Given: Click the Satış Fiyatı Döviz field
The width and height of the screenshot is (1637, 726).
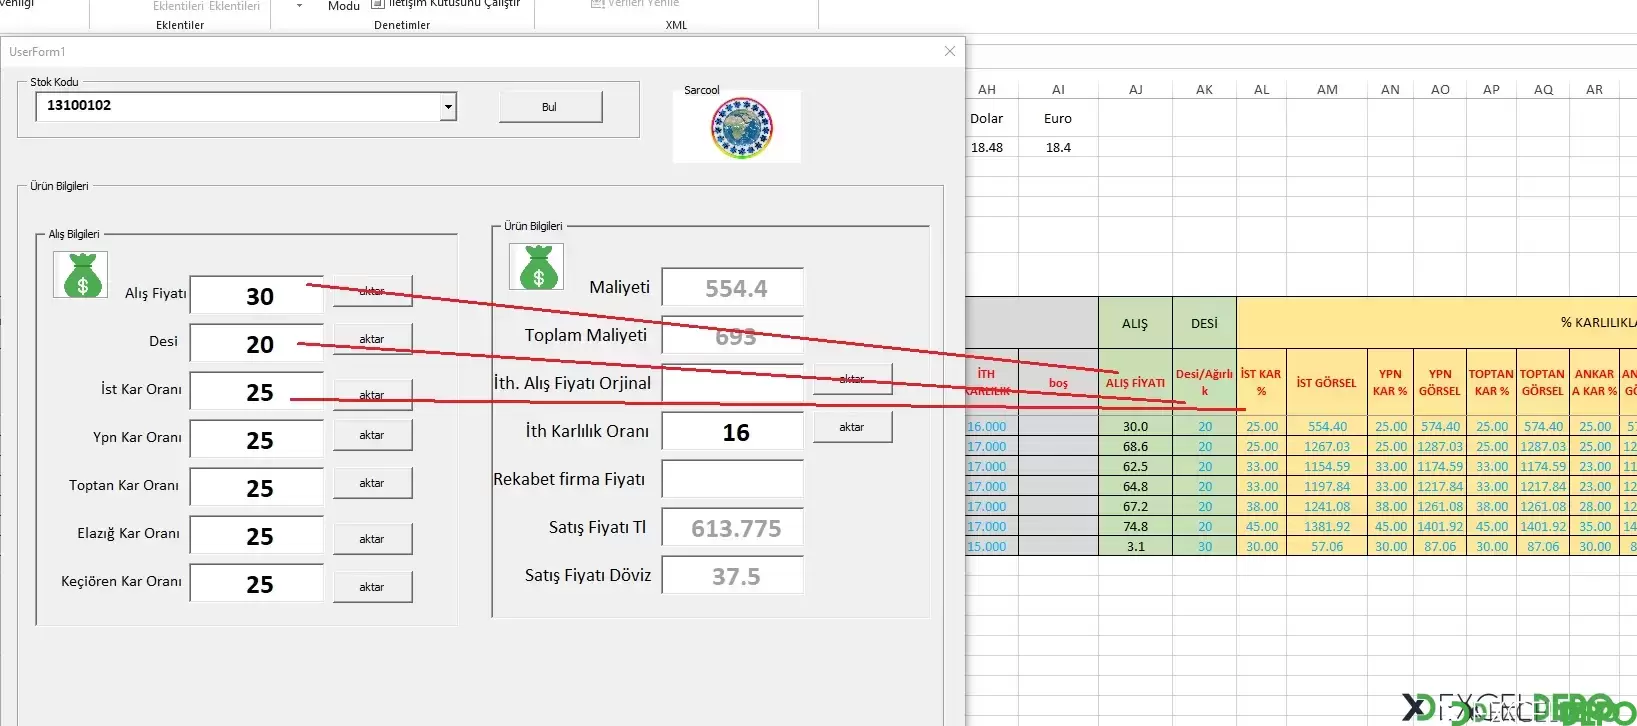Looking at the screenshot, I should pos(733,576).
